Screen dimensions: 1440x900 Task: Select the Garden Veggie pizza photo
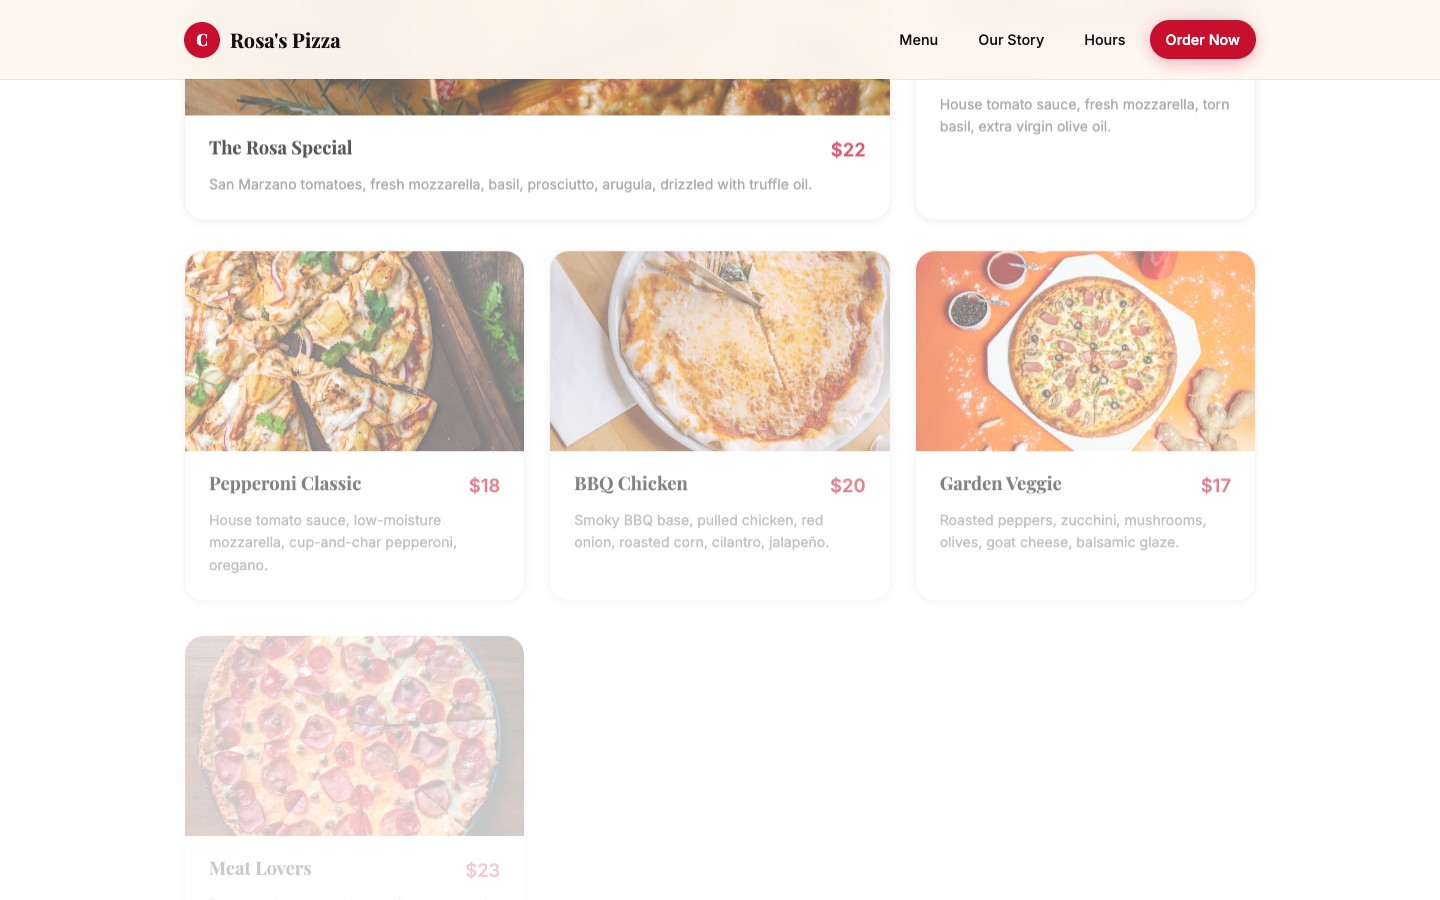tap(1085, 351)
